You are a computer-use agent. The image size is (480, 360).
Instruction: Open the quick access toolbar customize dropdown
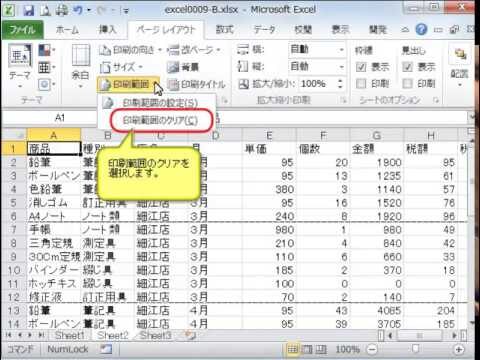[126, 11]
